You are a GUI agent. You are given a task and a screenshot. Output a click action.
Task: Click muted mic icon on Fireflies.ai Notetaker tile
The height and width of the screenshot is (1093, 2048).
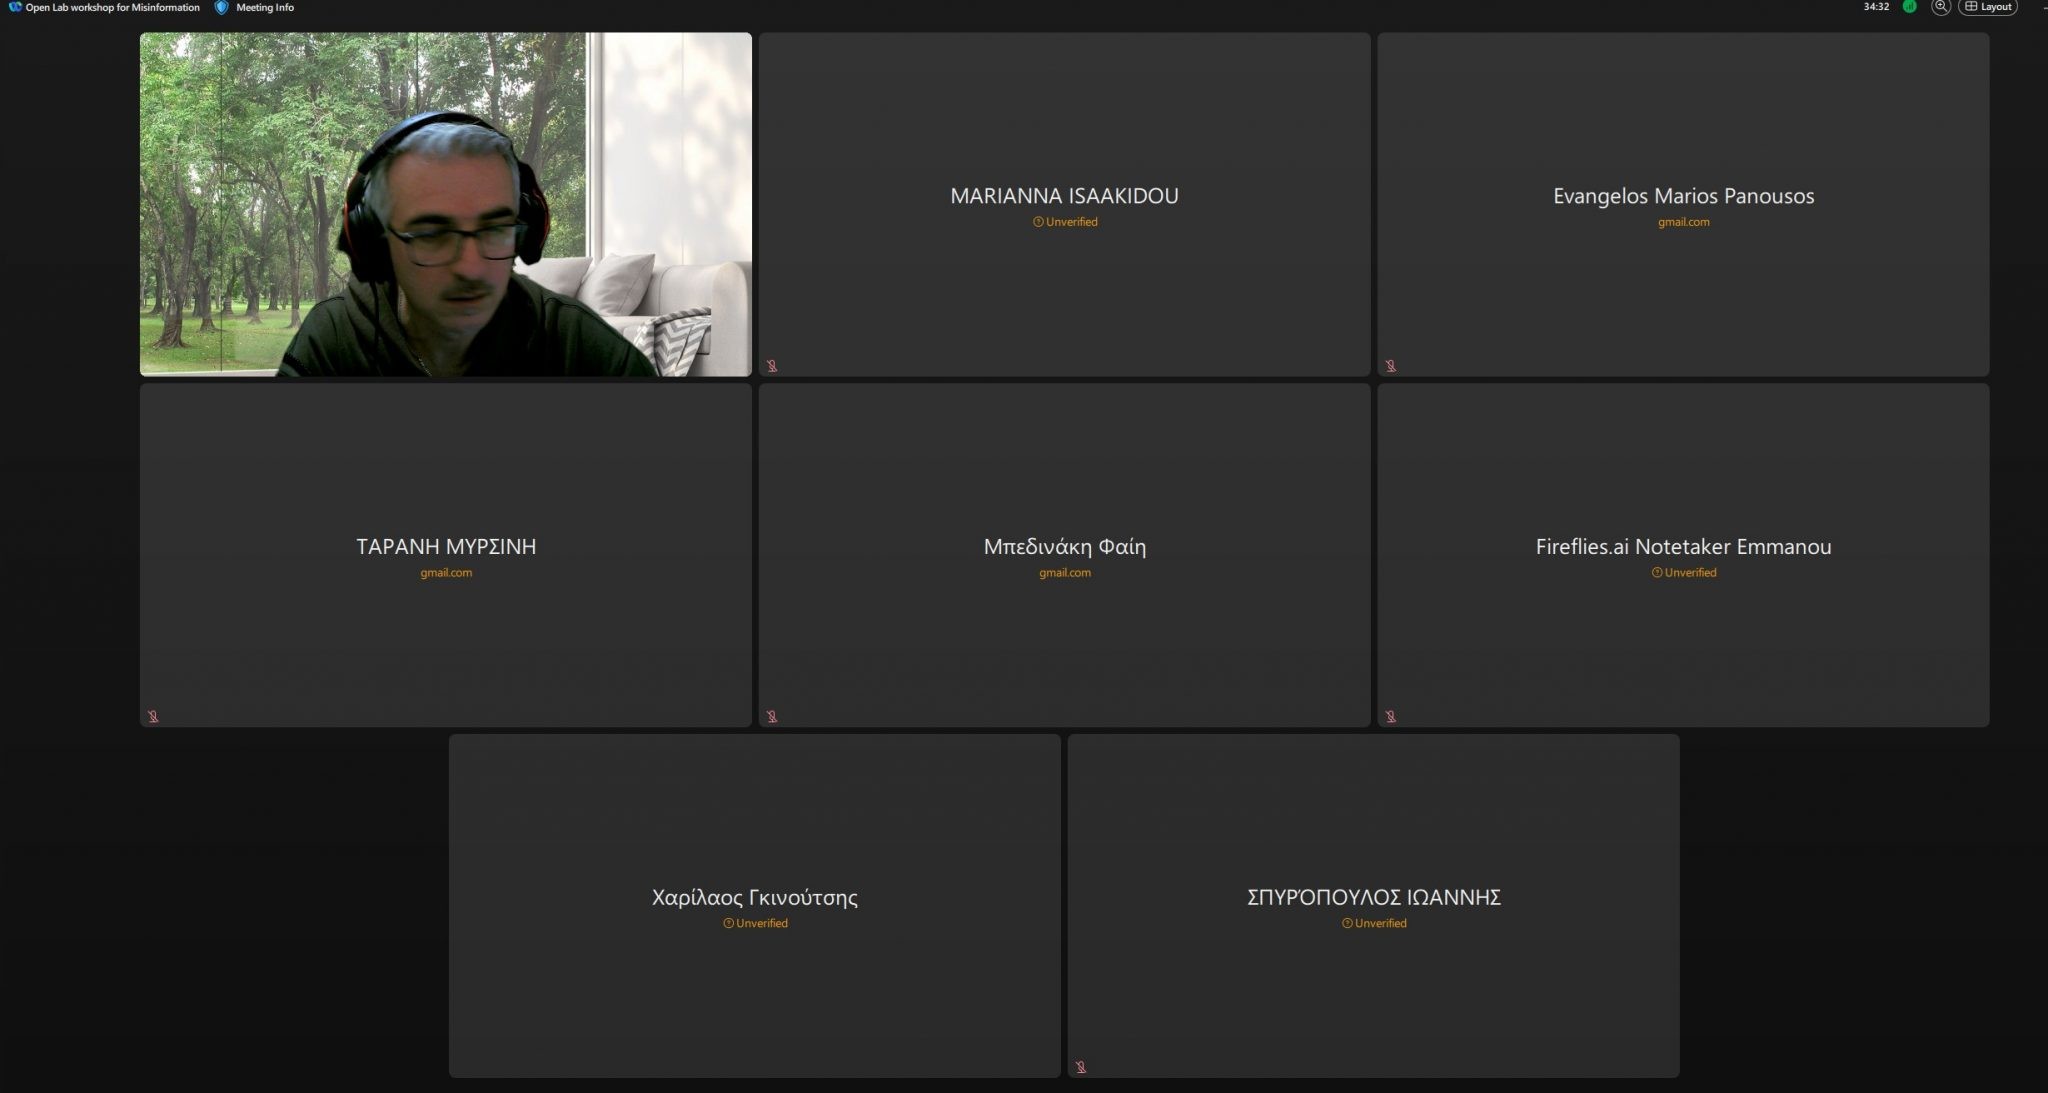tap(1391, 716)
